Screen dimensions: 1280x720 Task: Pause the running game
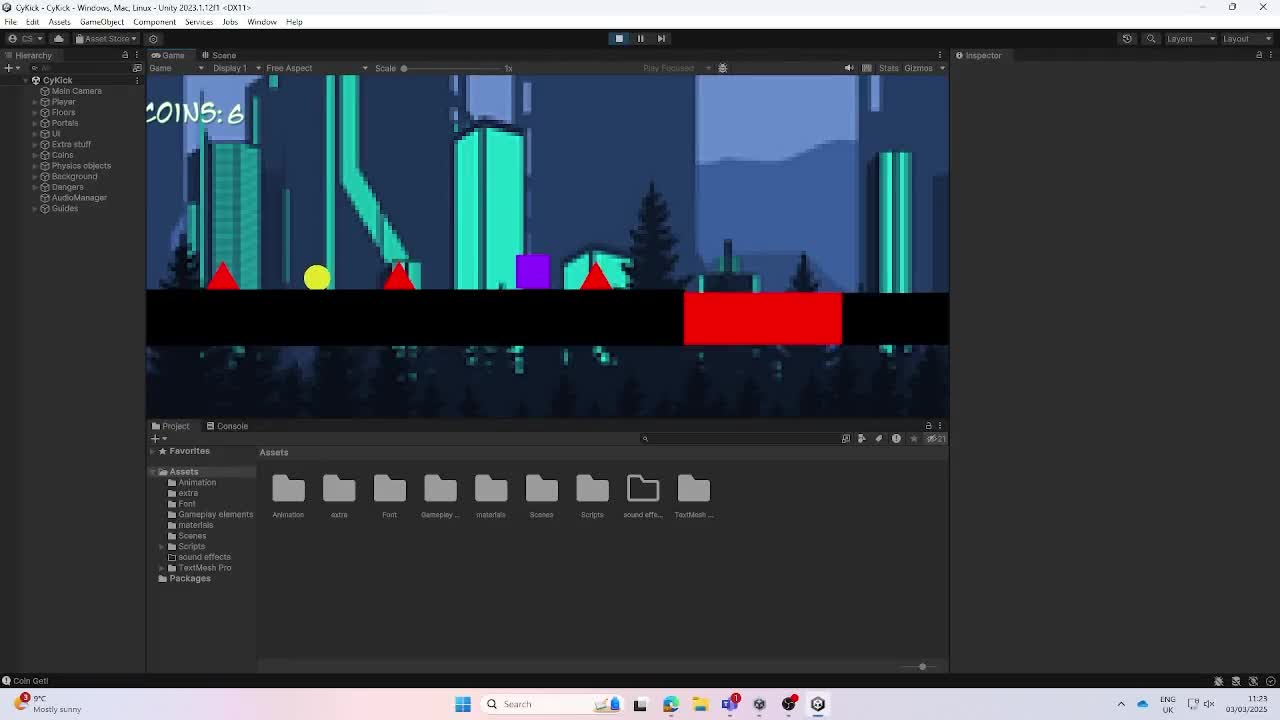click(640, 38)
